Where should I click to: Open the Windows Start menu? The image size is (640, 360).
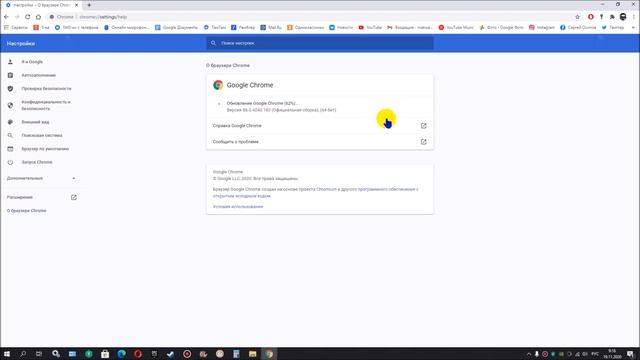tap(7, 354)
